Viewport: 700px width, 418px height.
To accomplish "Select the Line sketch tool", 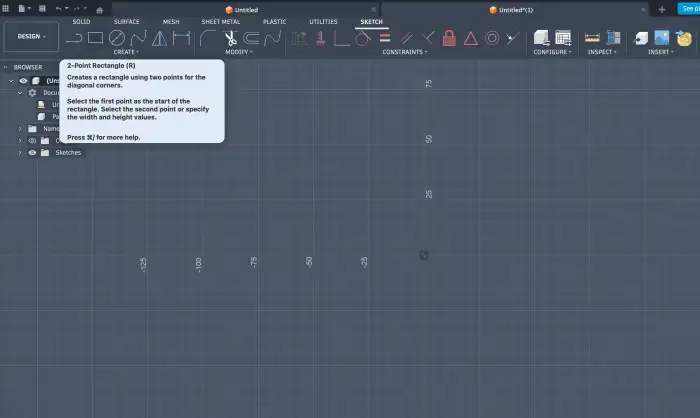I will point(74,38).
